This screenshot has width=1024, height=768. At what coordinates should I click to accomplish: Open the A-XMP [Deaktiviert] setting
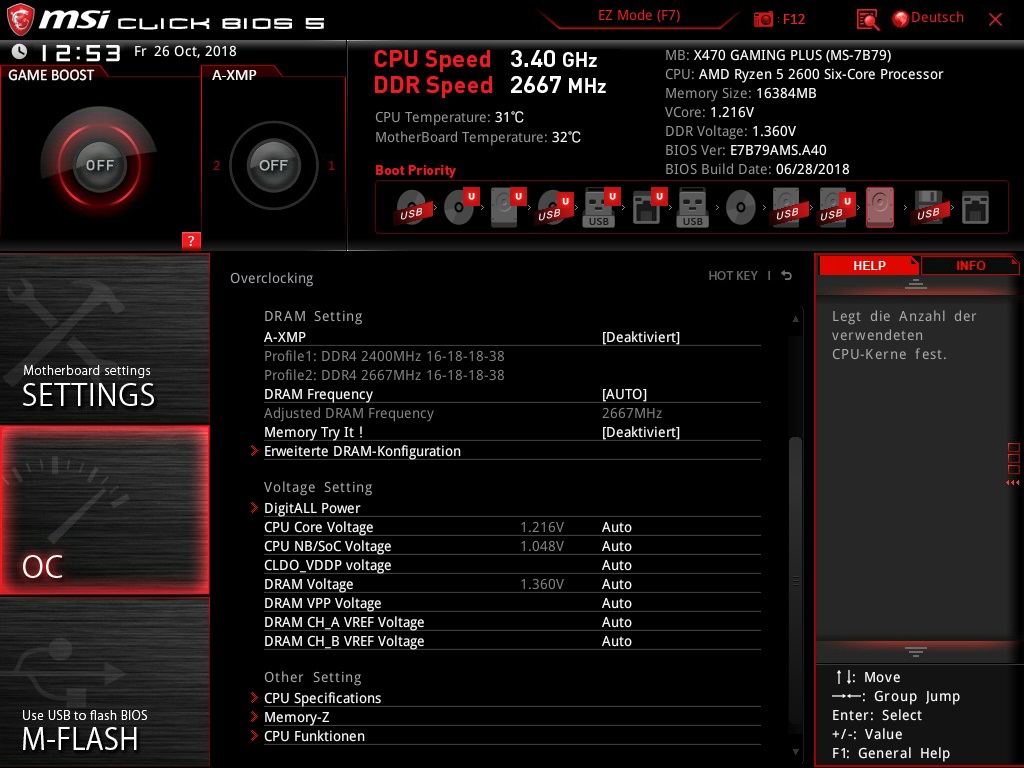tap(641, 337)
